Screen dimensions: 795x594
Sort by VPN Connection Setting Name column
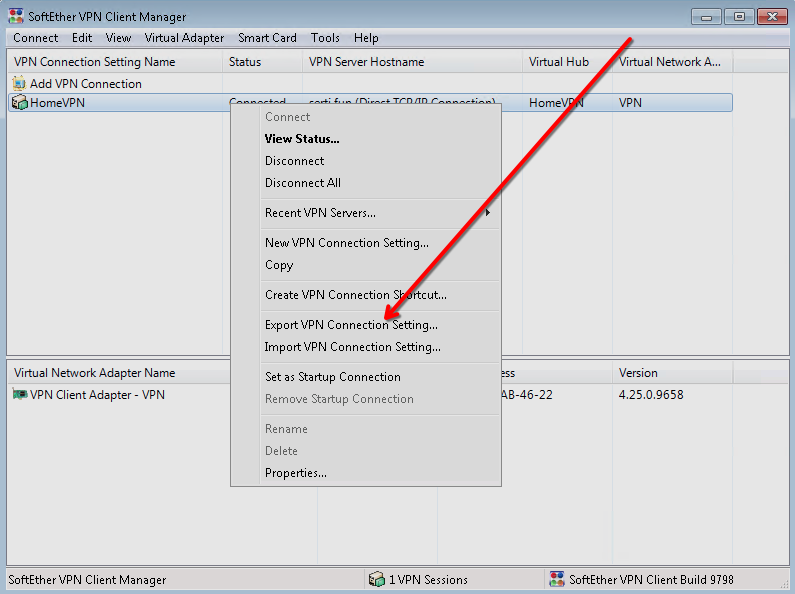pyautogui.click(x=95, y=62)
